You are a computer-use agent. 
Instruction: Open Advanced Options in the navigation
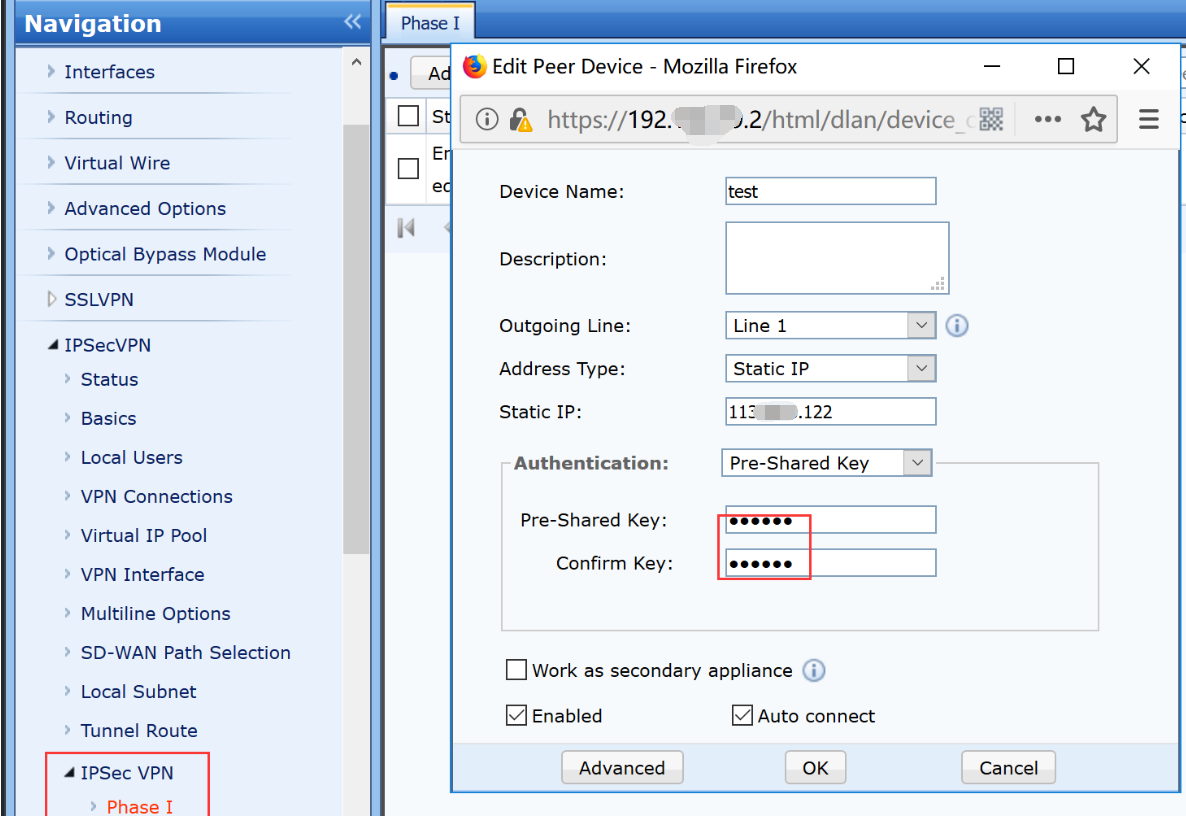145,209
